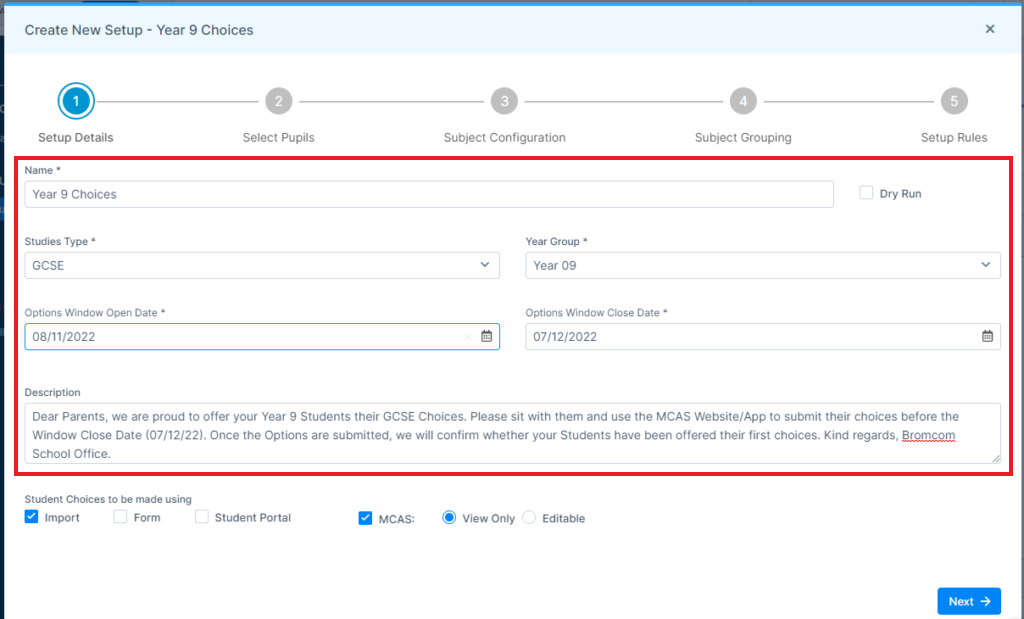The width and height of the screenshot is (1024, 619).
Task: Click into the Description text area
Action: click(x=513, y=434)
